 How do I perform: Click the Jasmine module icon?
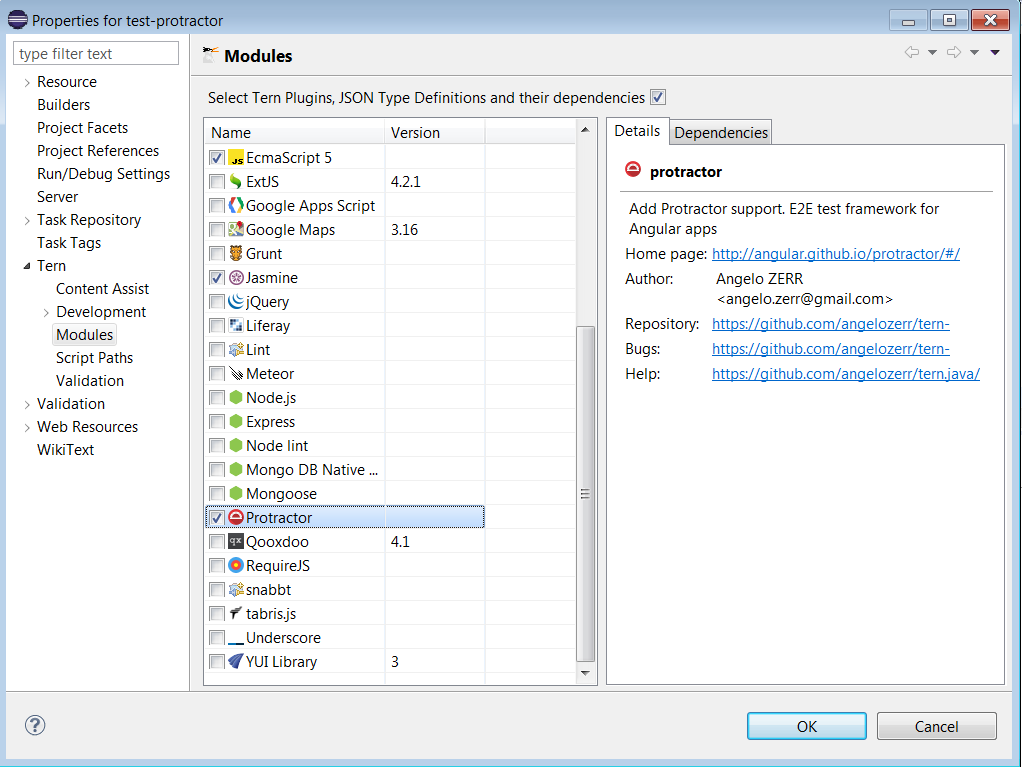(x=237, y=277)
